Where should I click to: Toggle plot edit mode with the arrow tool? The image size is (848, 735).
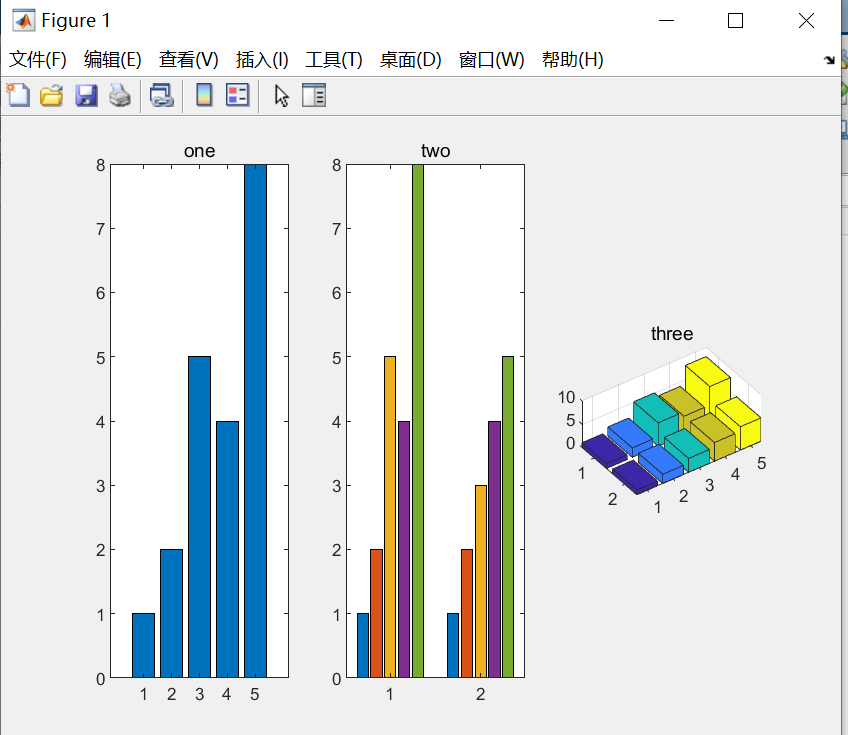[281, 95]
